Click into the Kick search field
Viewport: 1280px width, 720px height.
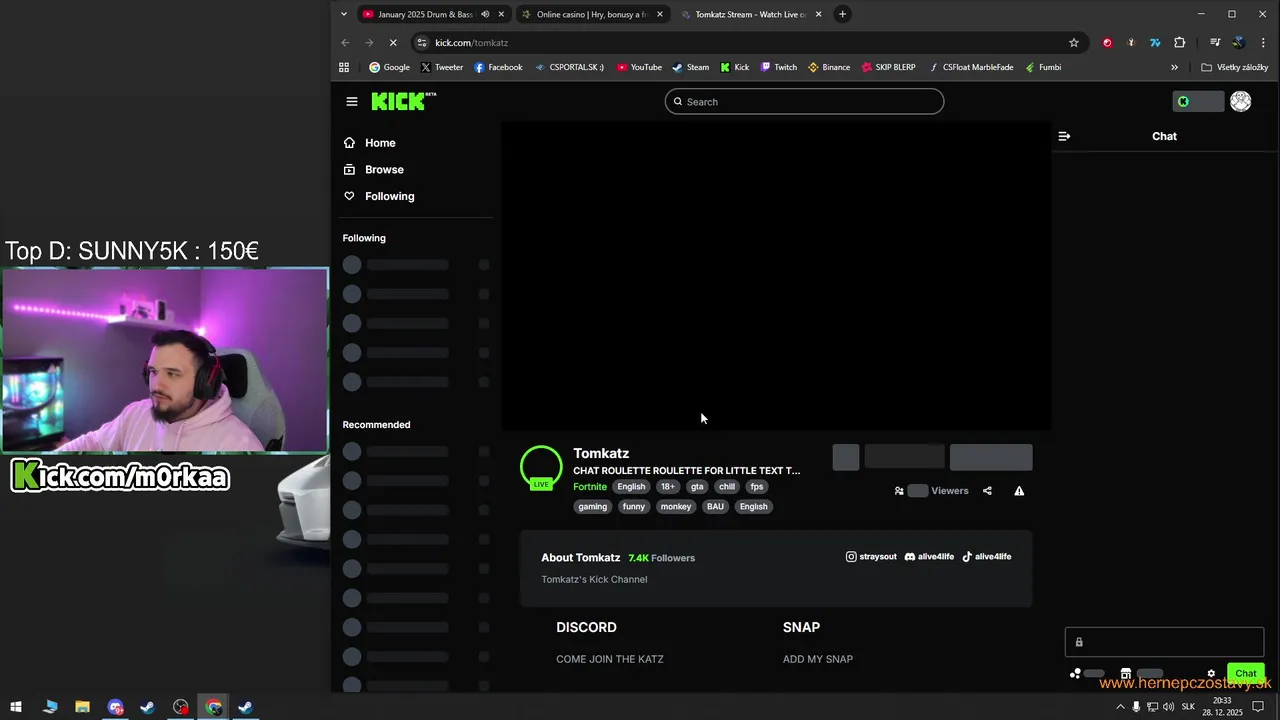pyautogui.click(x=804, y=101)
